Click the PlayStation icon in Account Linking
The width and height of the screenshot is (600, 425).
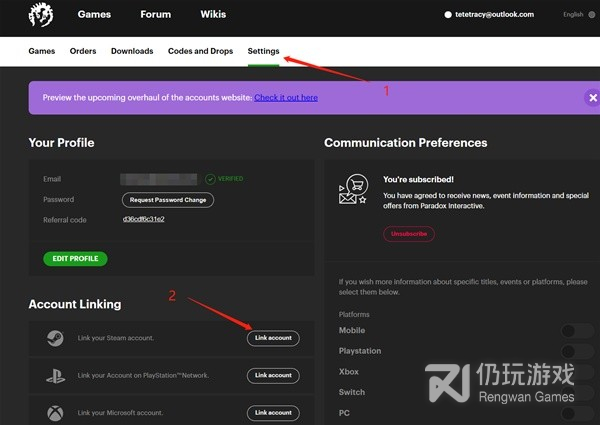click(x=55, y=375)
